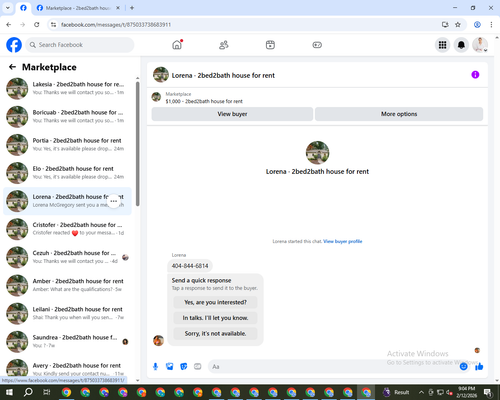Viewport: 500px width, 400px height.
Task: Click the Facebook logo home icon
Action: [x=14, y=45]
